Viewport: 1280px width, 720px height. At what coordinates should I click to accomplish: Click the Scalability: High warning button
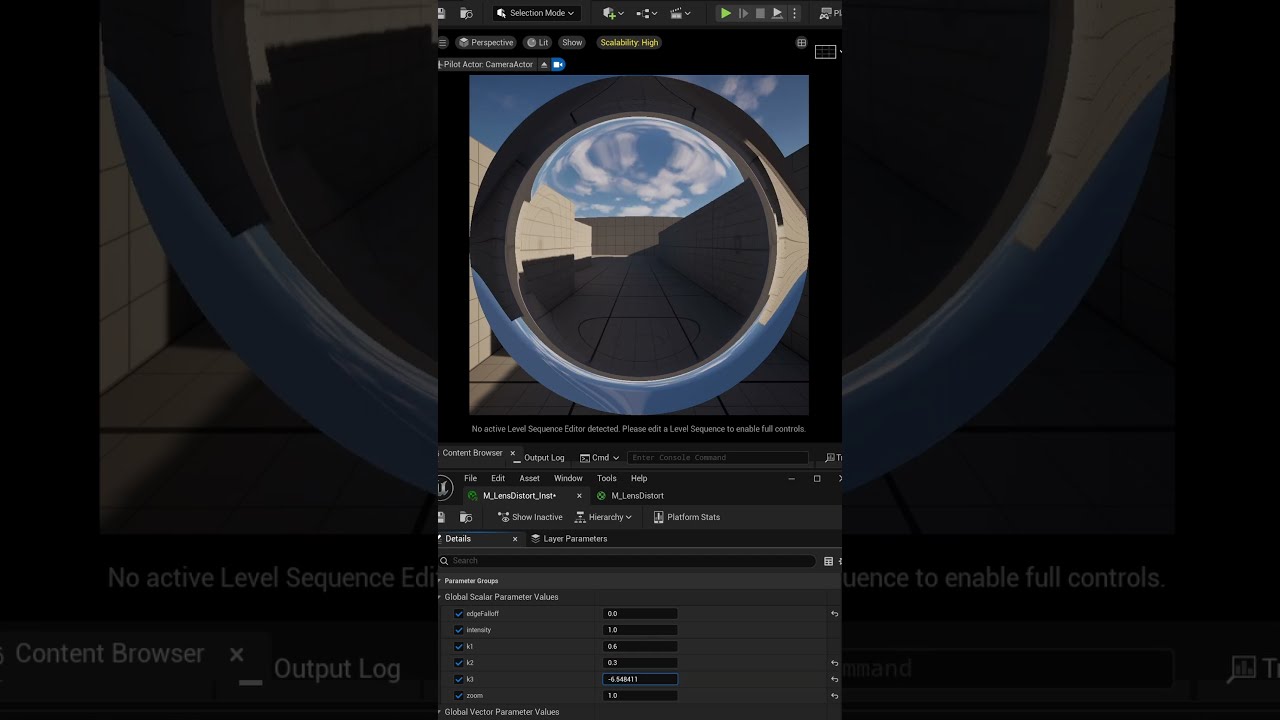(x=629, y=42)
